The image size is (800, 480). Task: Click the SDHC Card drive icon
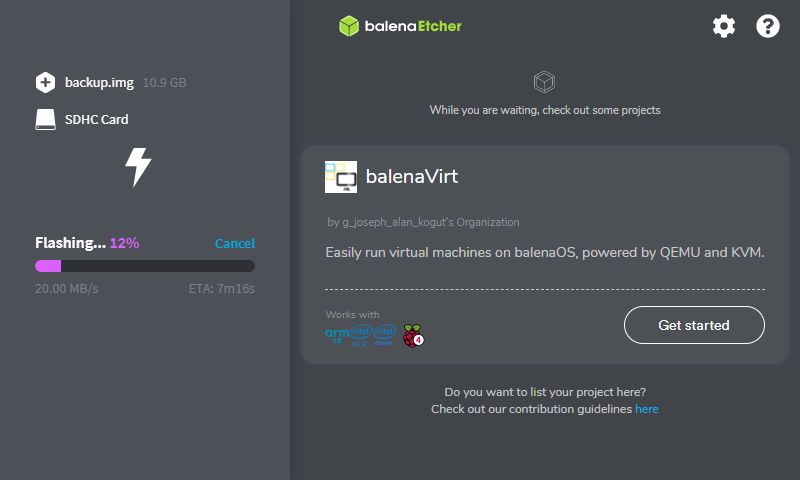45,119
